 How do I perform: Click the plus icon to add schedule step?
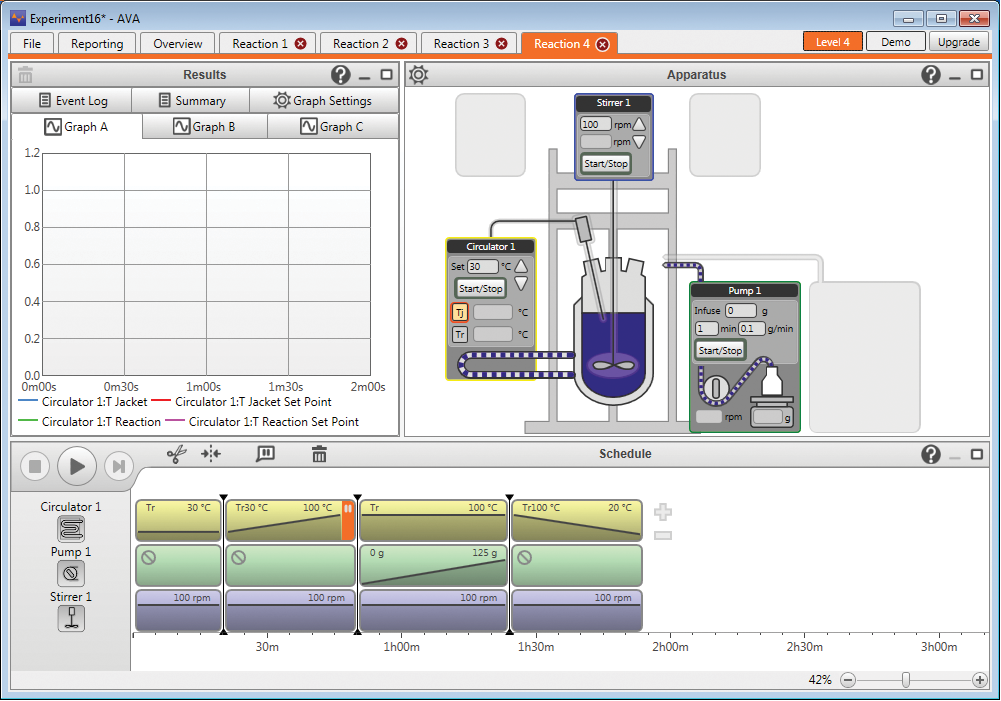click(x=662, y=512)
